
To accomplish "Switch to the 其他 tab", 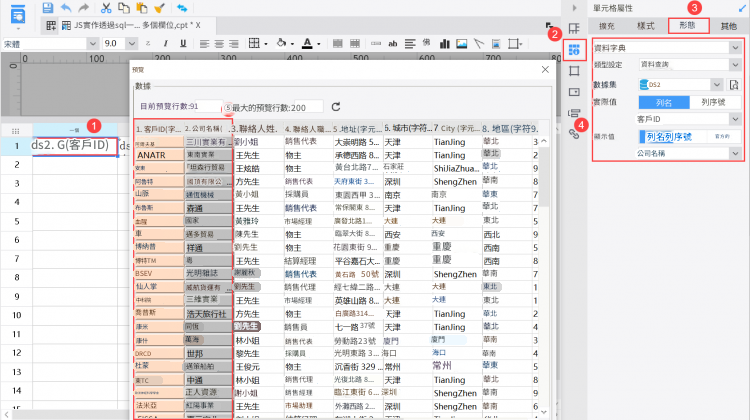I will click(x=729, y=26).
